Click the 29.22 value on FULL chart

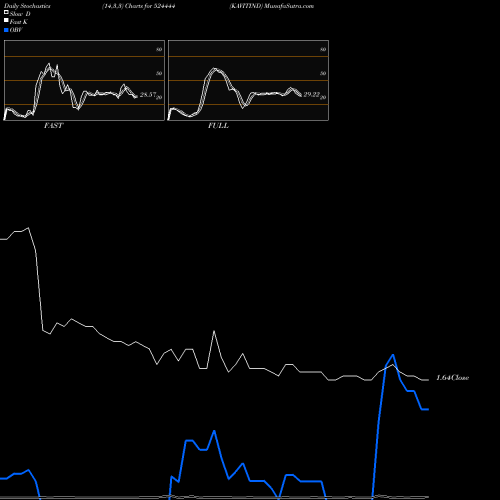click(x=312, y=95)
